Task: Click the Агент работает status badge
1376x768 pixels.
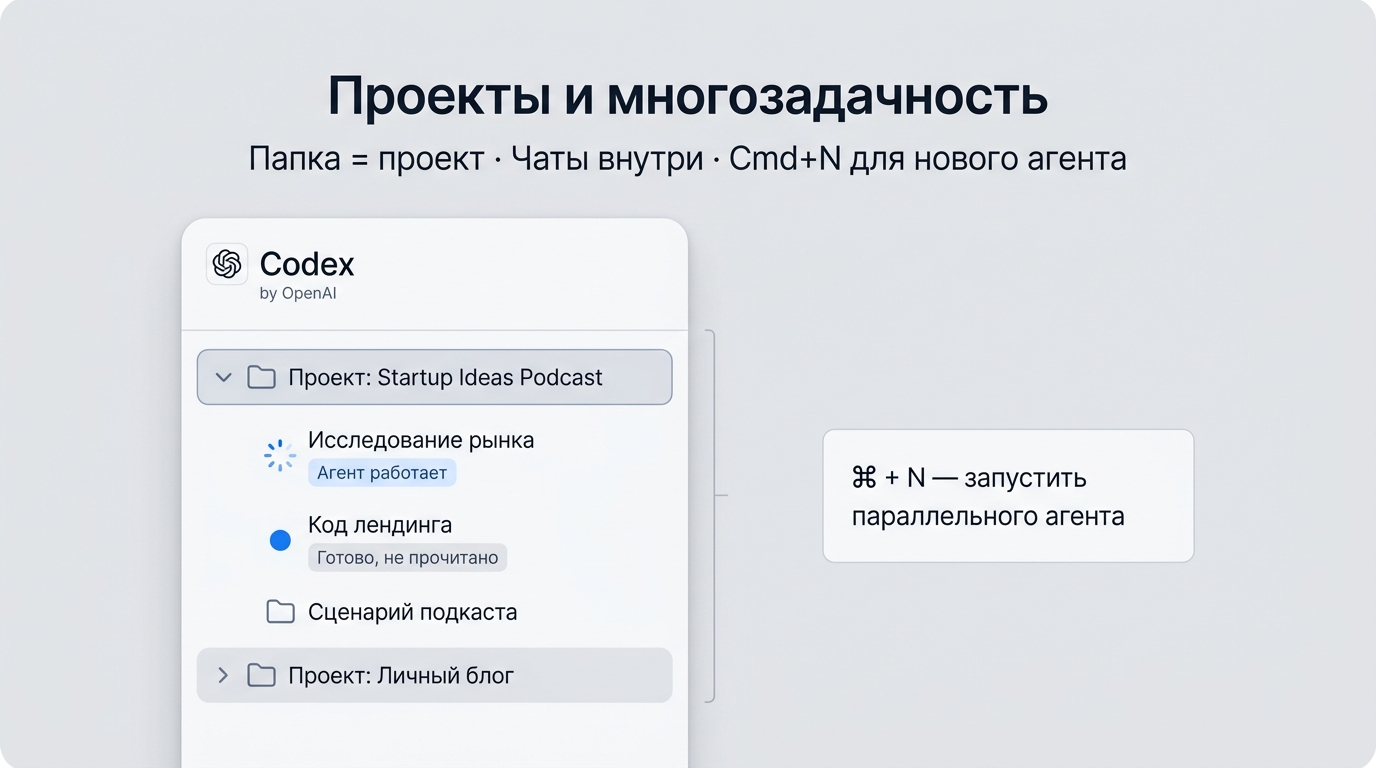Action: (382, 473)
